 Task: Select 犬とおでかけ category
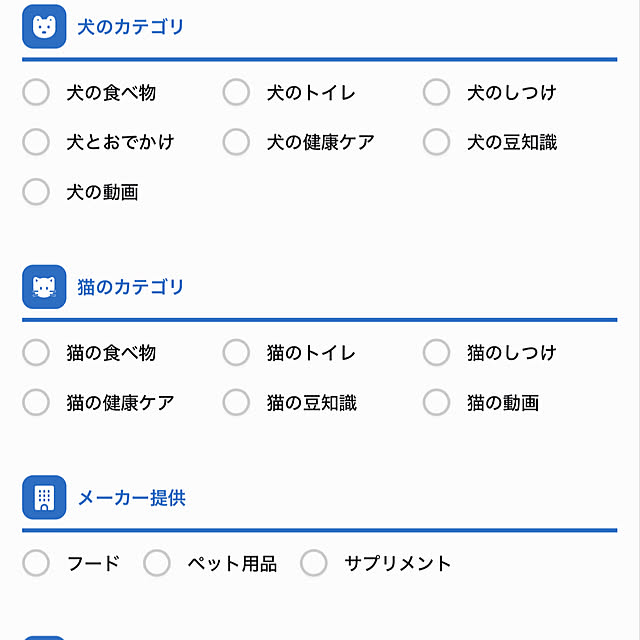(x=36, y=142)
